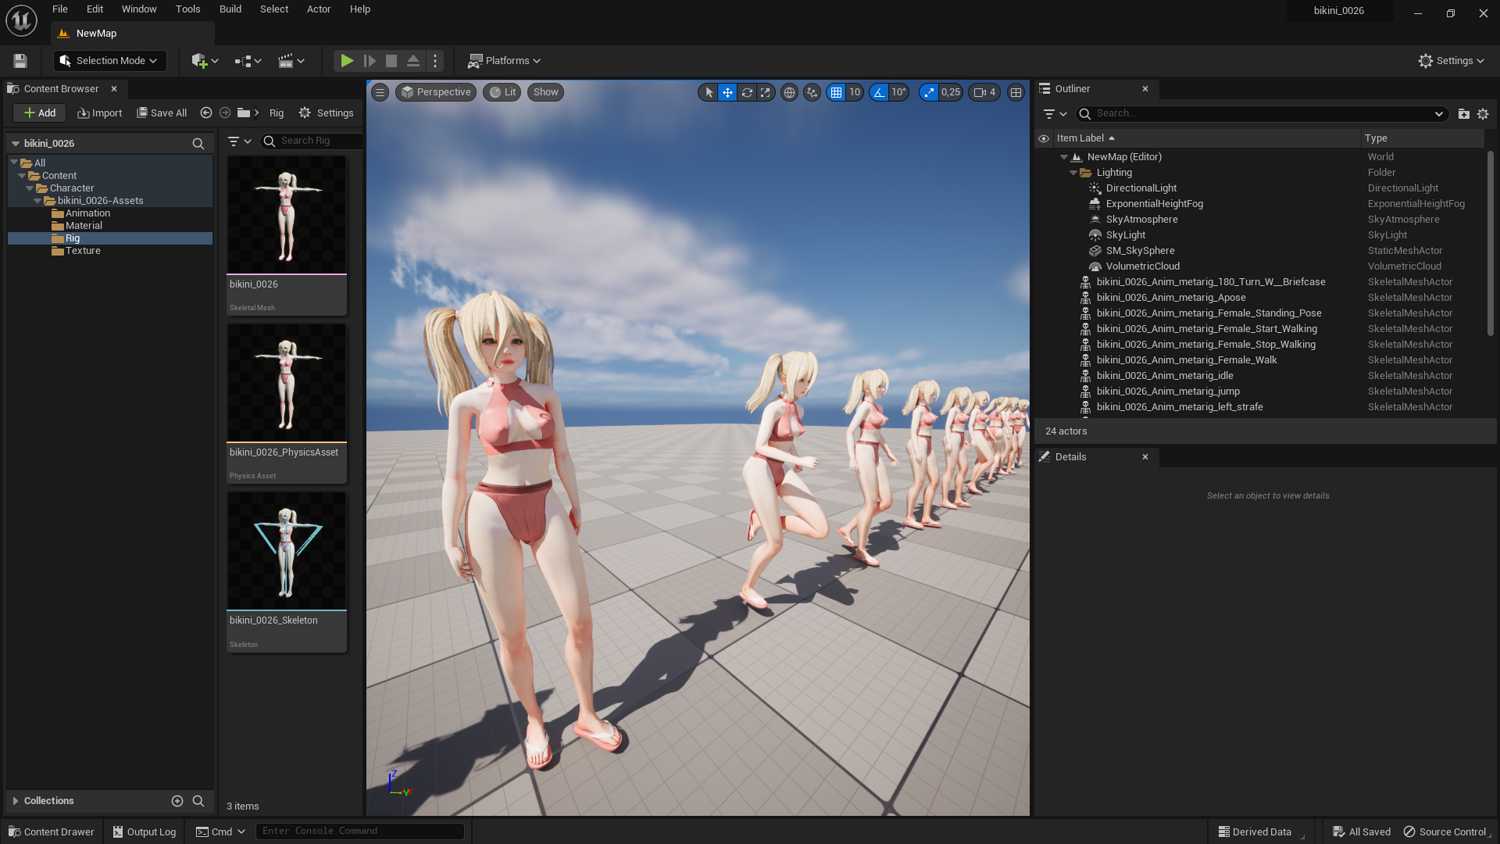
Task: Click the Advance Frame button
Action: (x=369, y=61)
